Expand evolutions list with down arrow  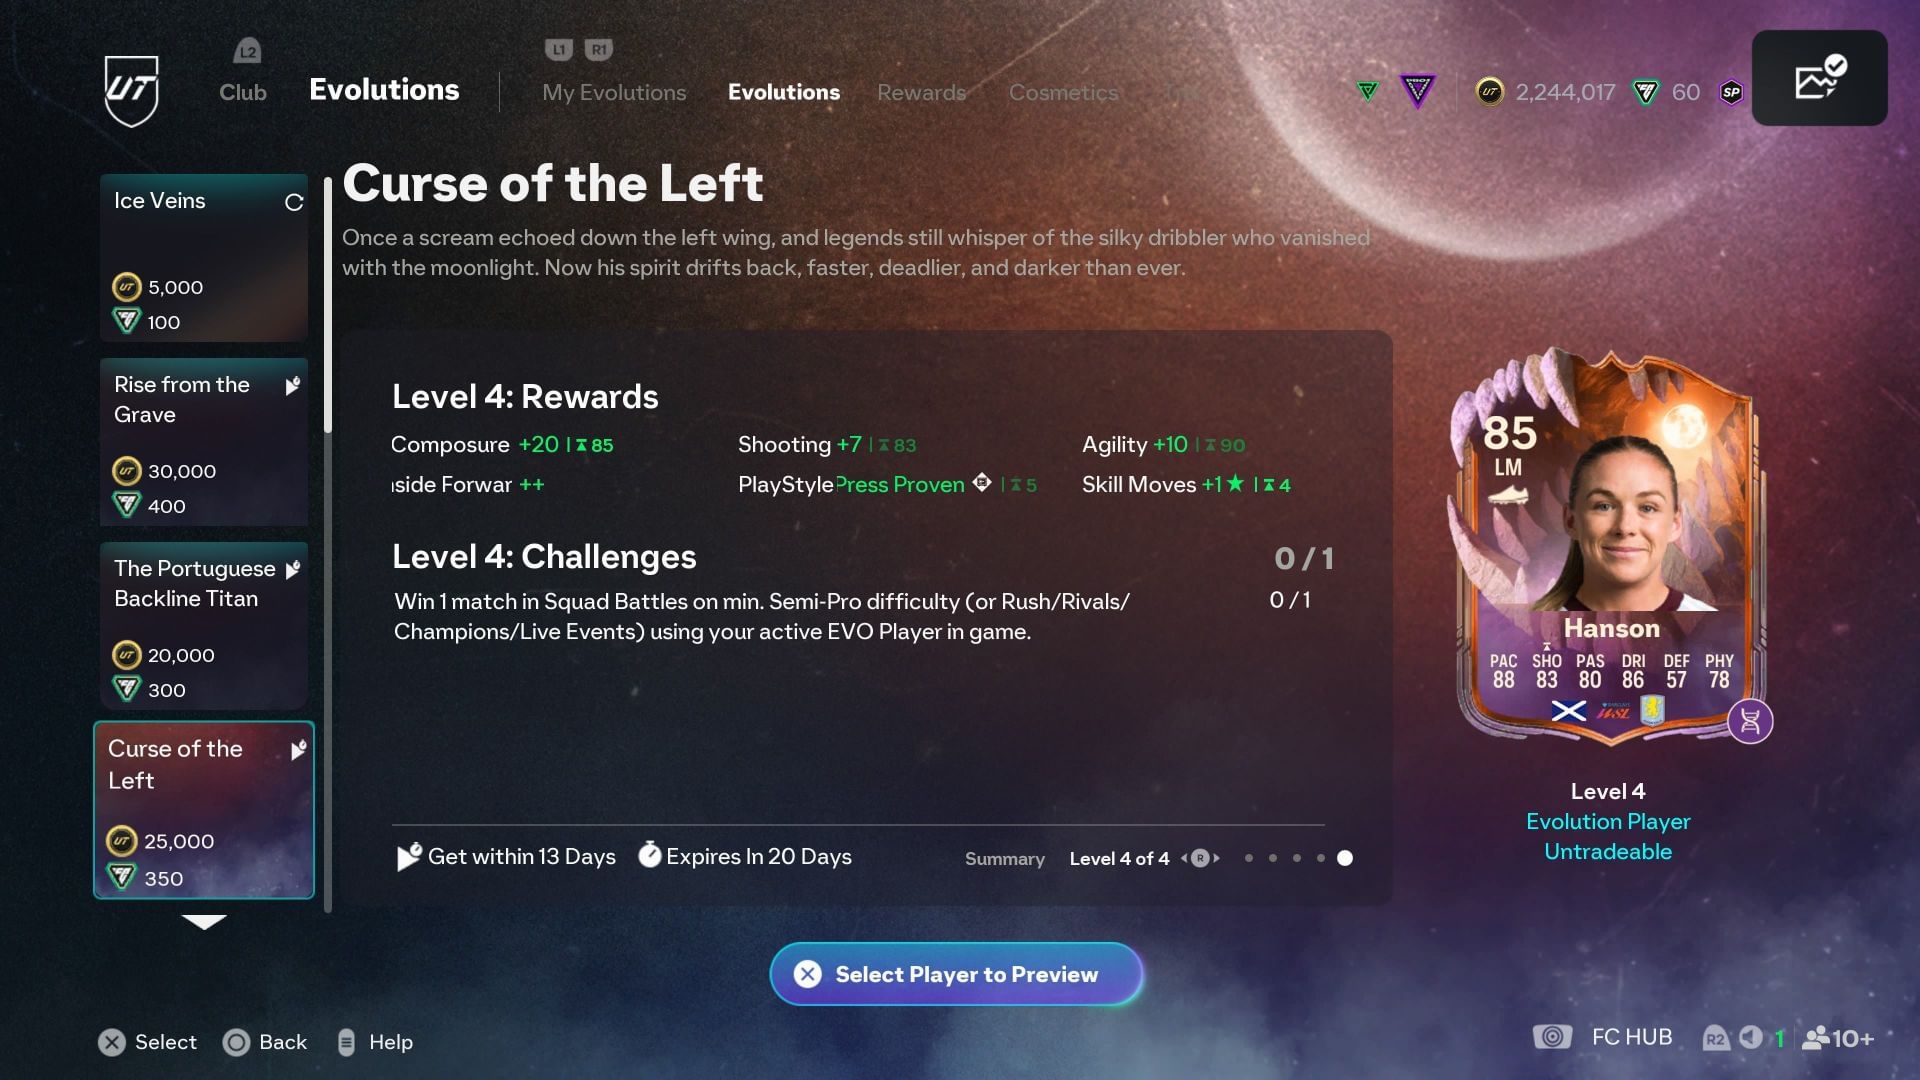point(204,921)
